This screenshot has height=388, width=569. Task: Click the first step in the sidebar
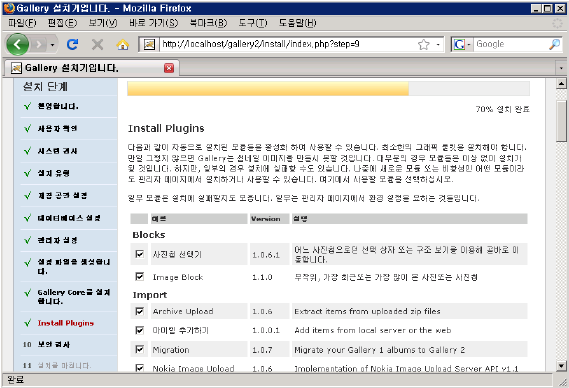coord(58,106)
